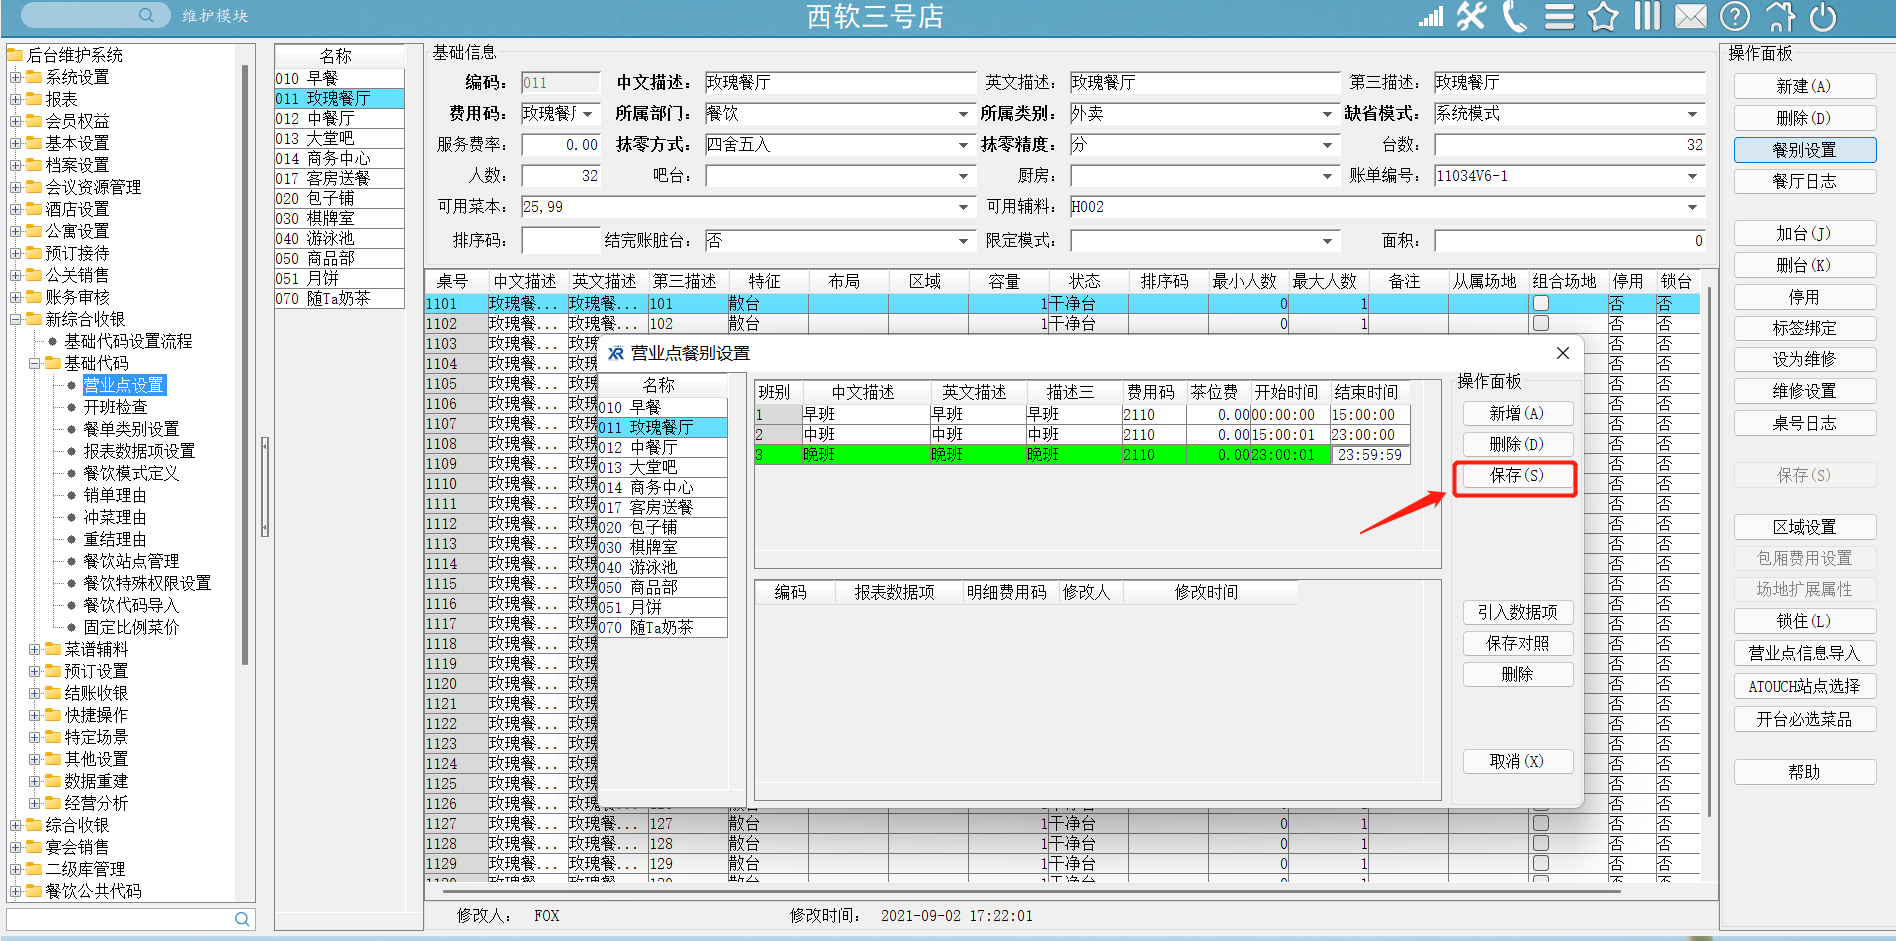Screen dimensions: 1896x941
Task: Click the 加台(J) button
Action: 1804,233
